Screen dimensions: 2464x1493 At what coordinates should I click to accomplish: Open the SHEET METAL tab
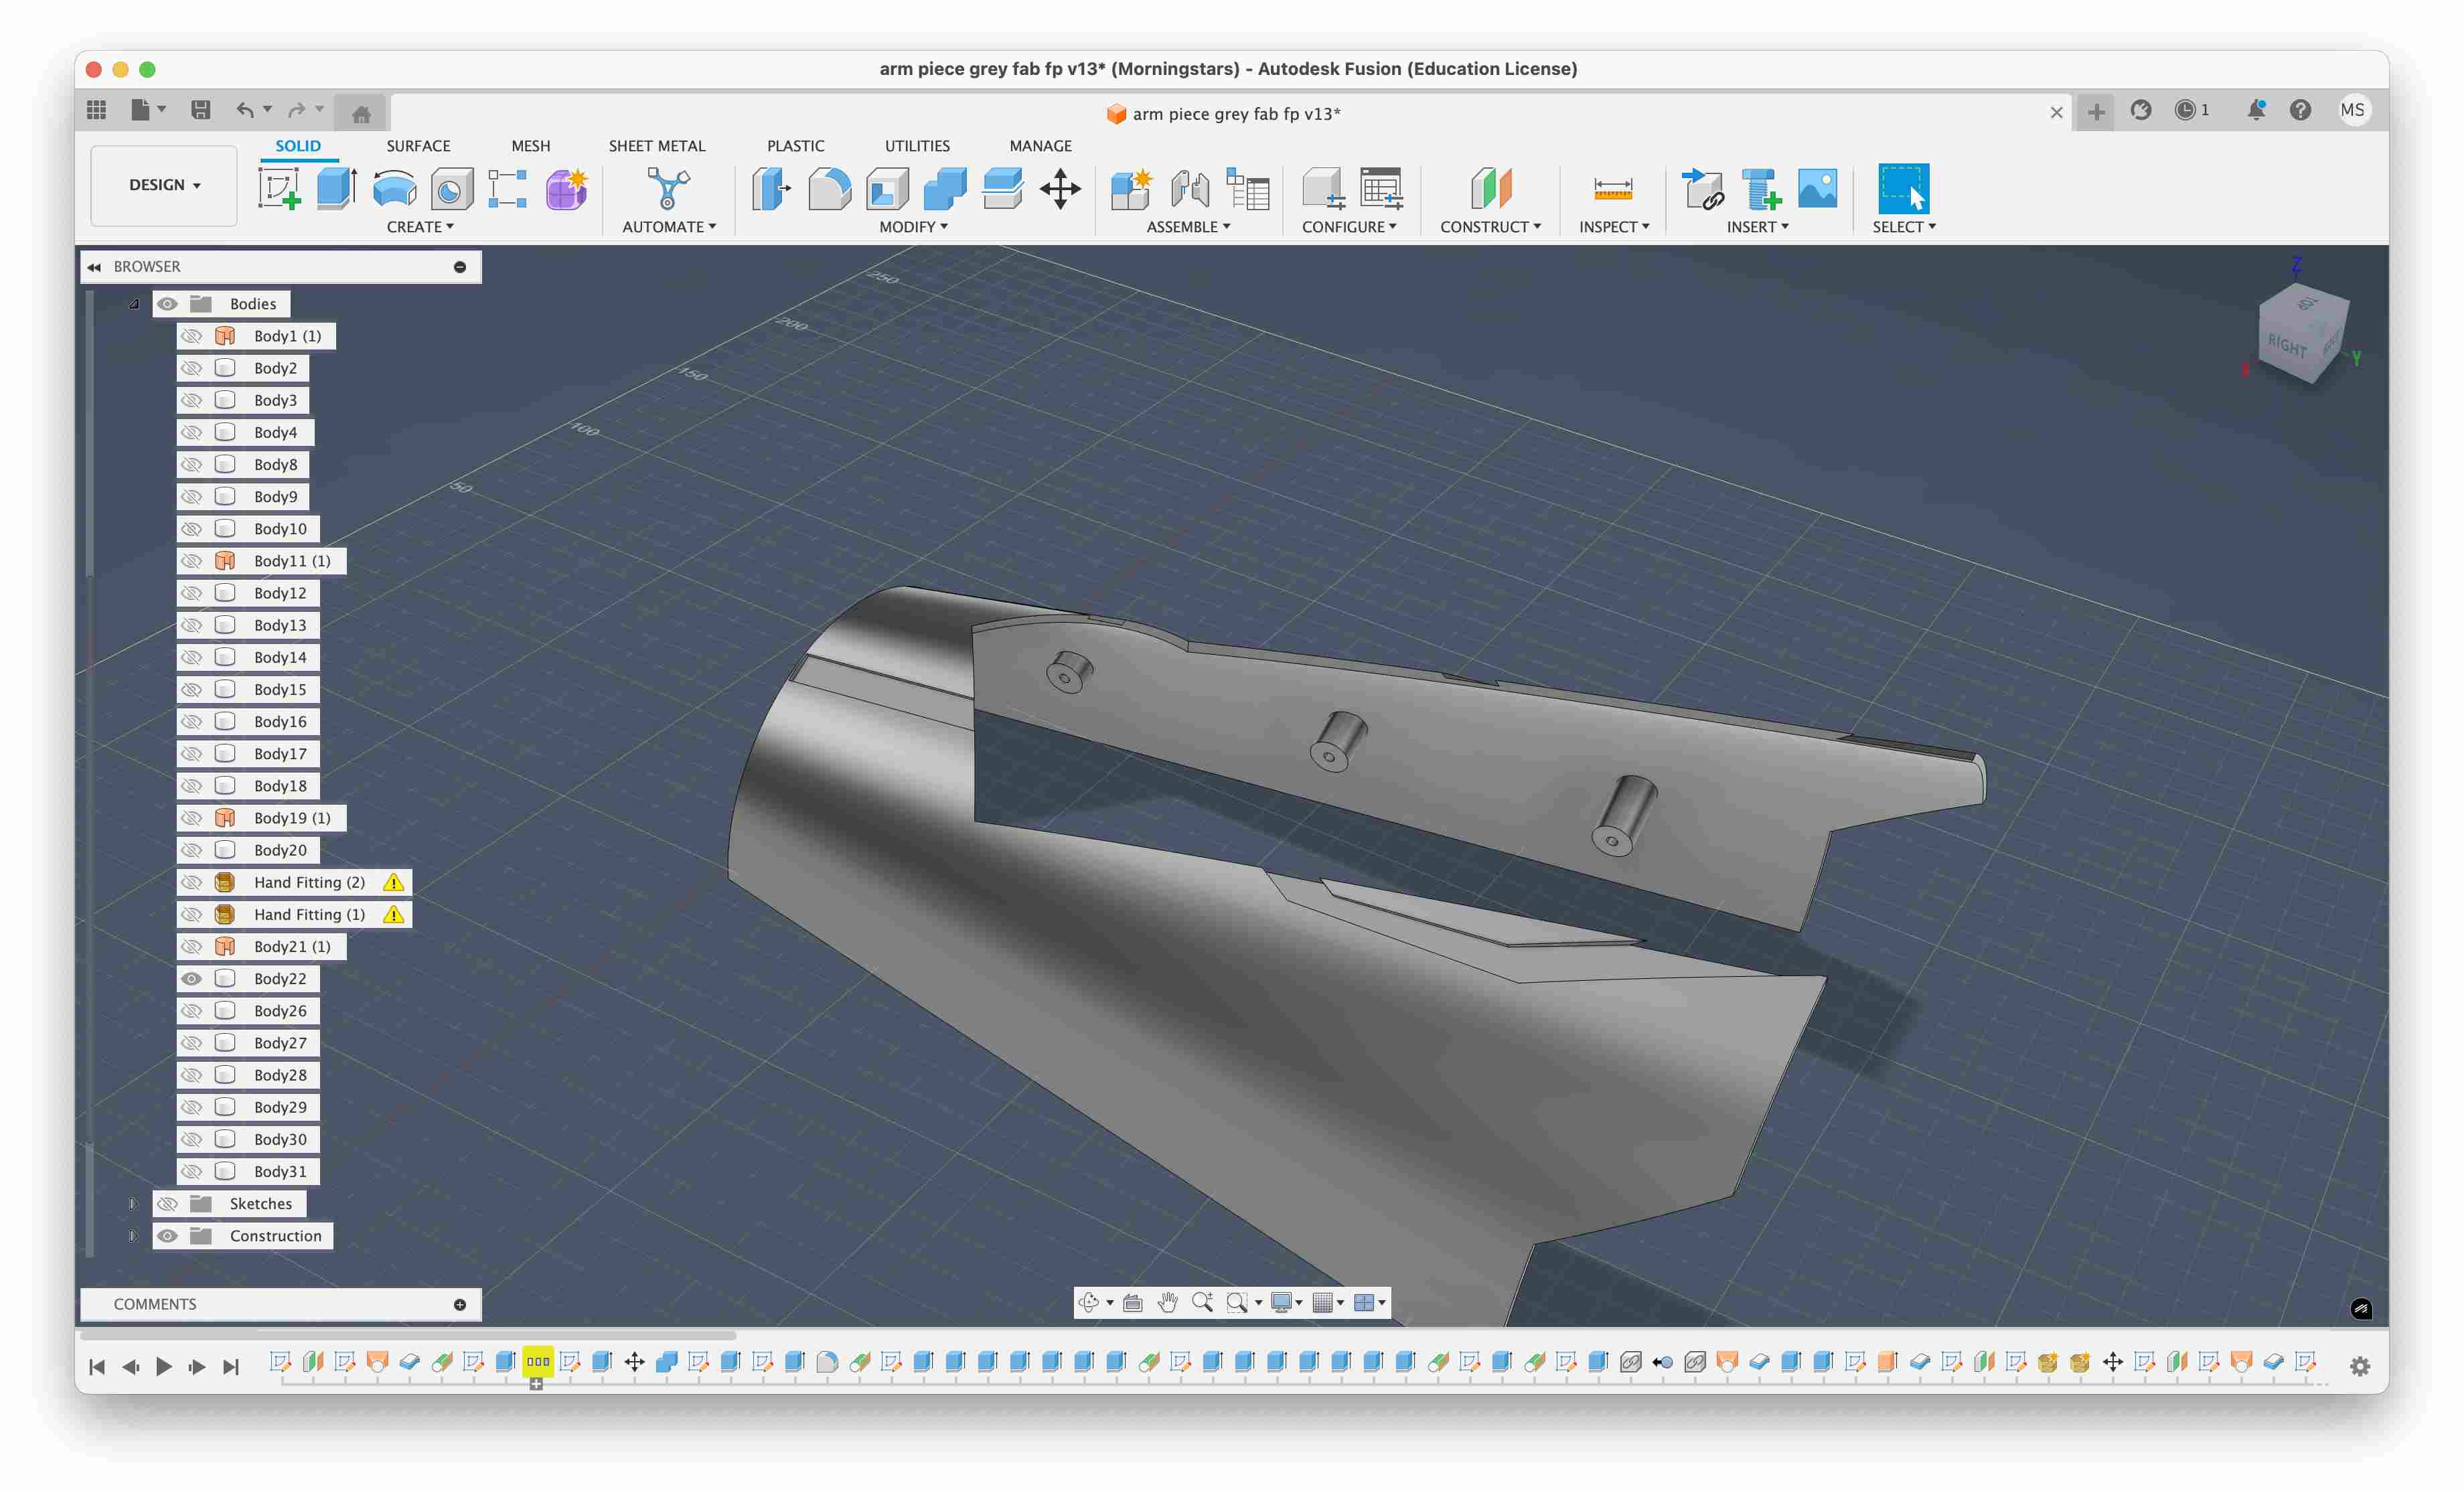(x=657, y=146)
